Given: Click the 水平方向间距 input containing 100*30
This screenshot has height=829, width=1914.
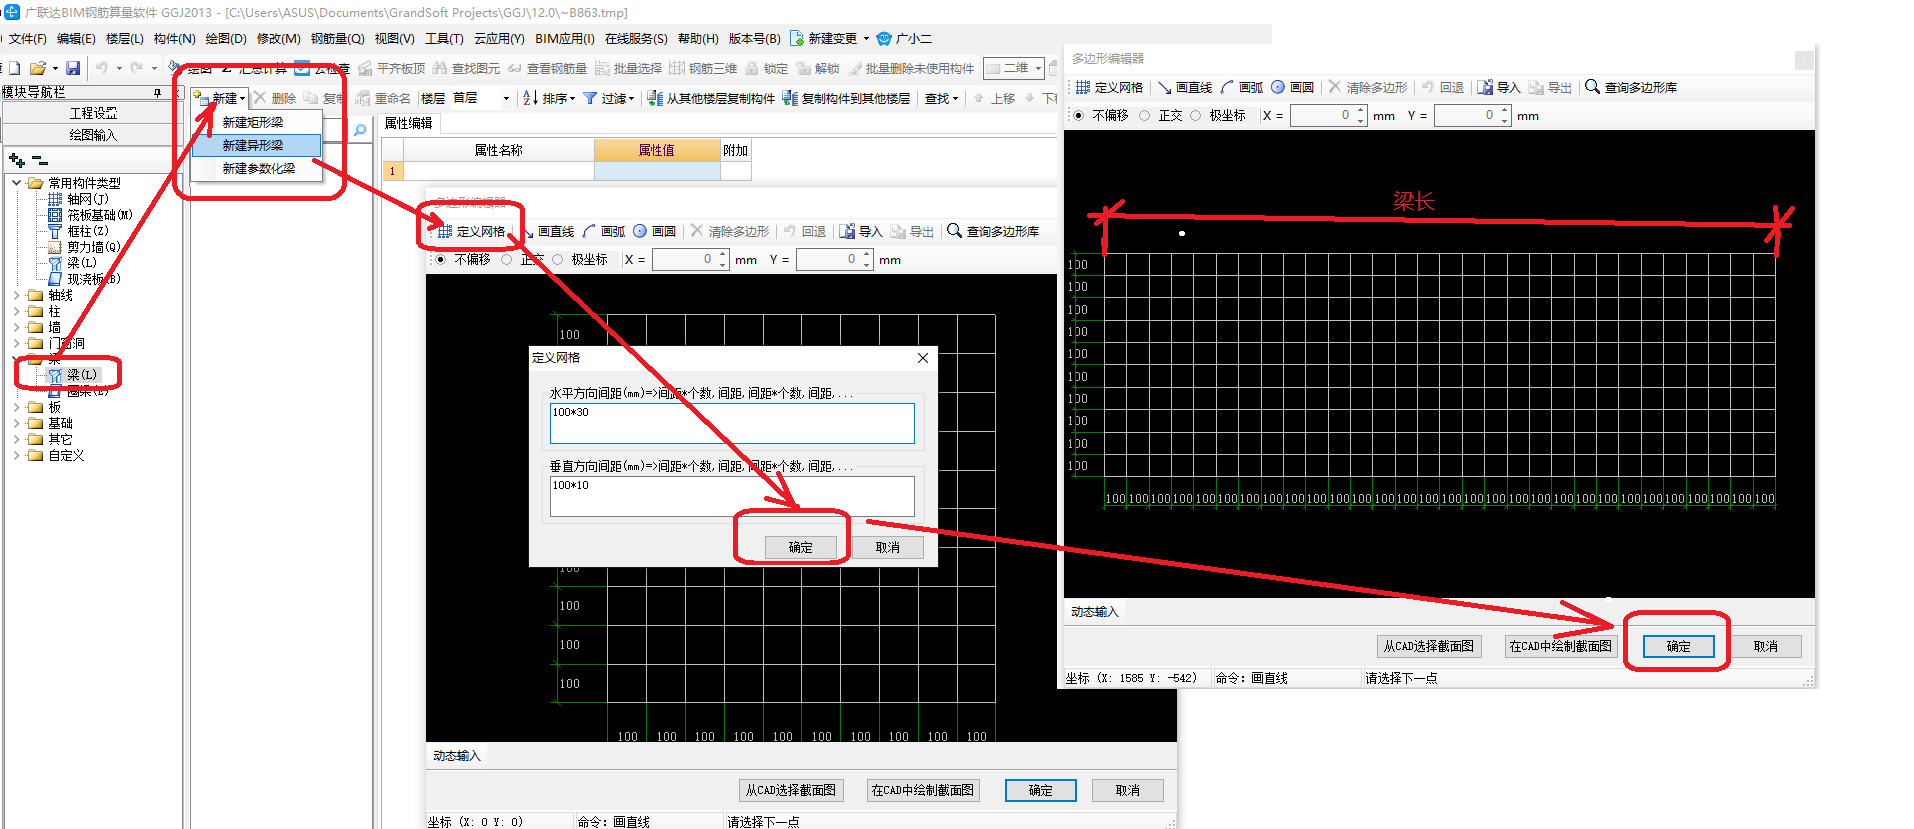Looking at the screenshot, I should point(732,423).
